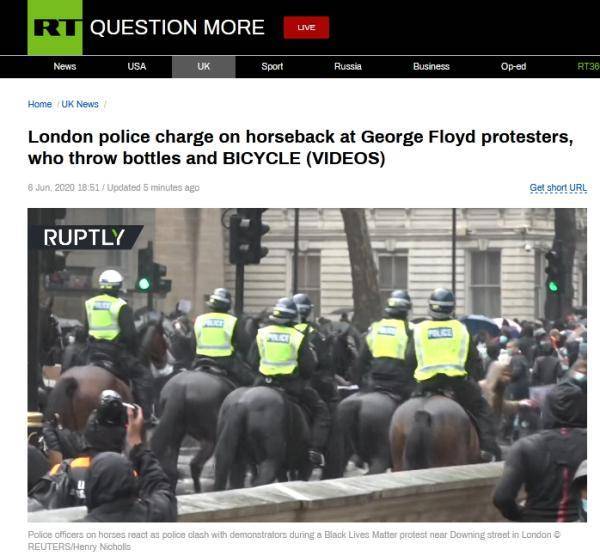Click the RUPTLY watermark logo
The height and width of the screenshot is (556, 600).
click(x=85, y=237)
